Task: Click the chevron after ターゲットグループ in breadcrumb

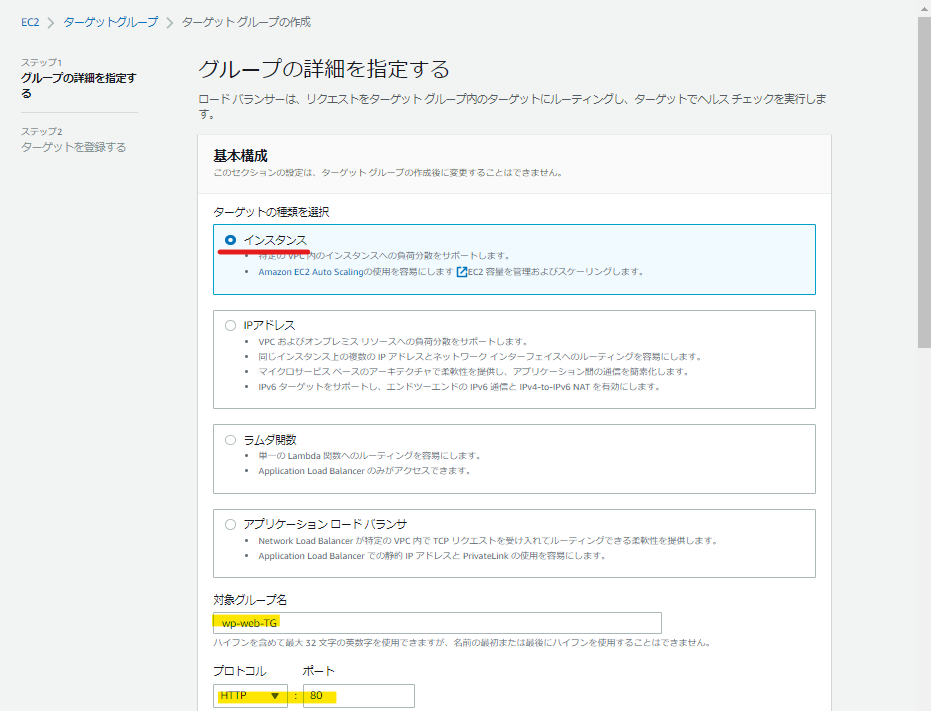Action: (x=170, y=23)
